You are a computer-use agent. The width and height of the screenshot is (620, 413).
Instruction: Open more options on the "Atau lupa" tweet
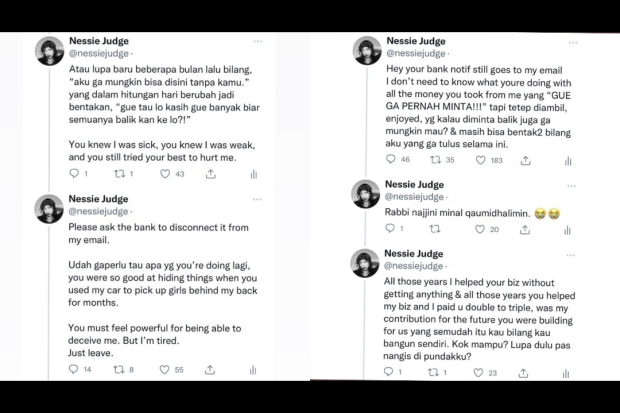[258, 42]
